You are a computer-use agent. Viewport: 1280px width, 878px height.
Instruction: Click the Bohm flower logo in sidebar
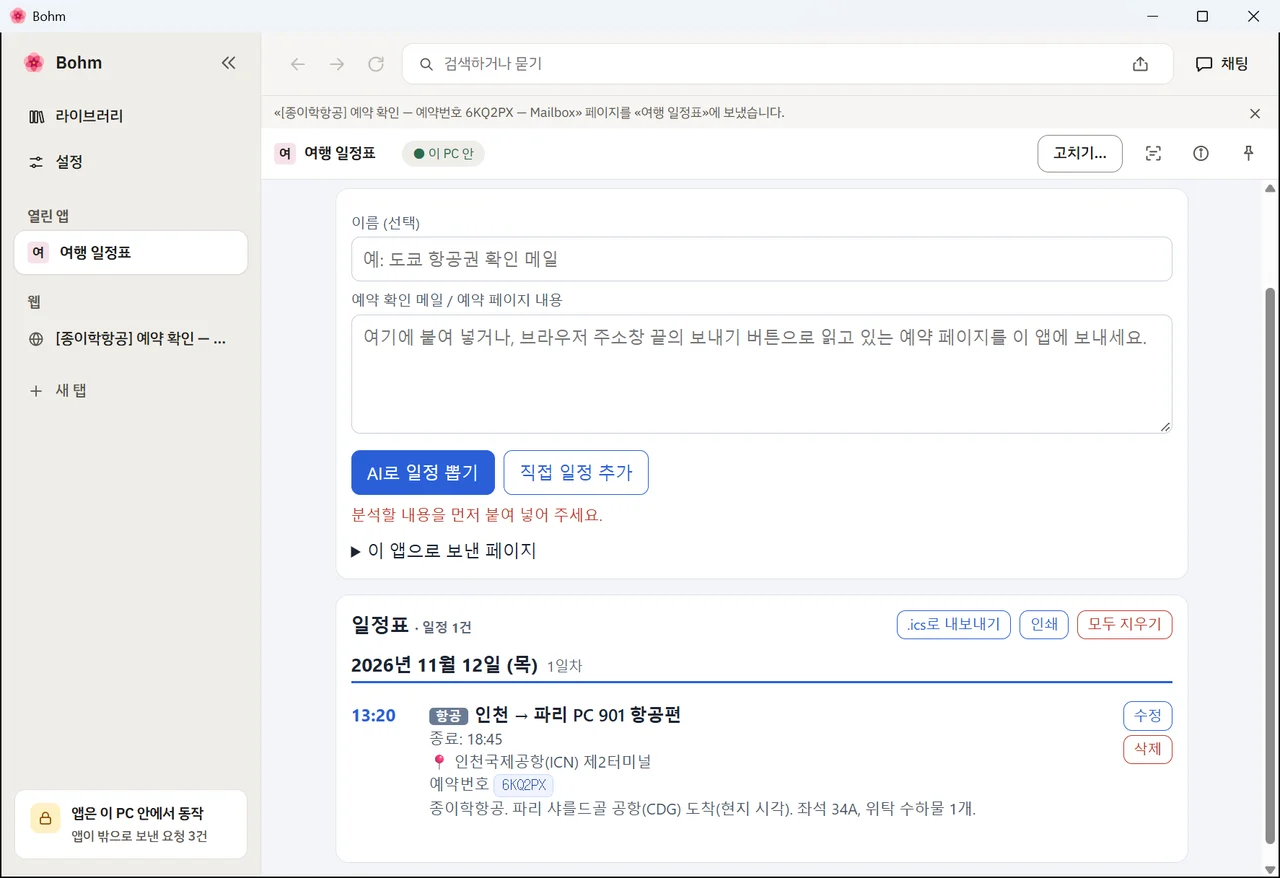click(34, 63)
